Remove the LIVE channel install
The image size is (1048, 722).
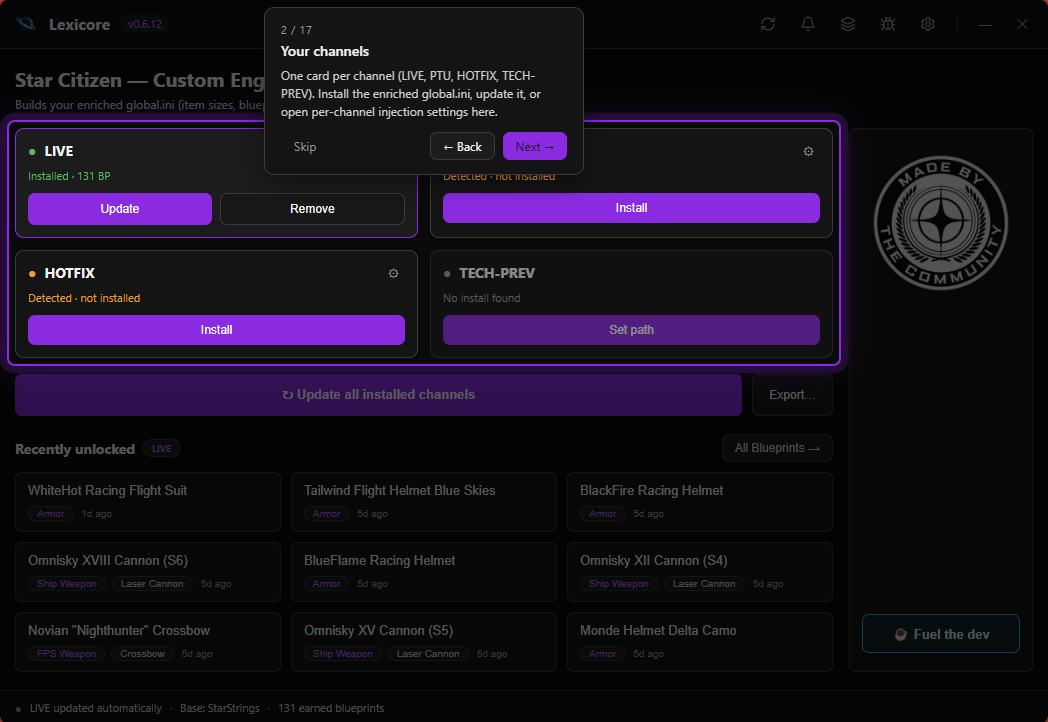pos(312,209)
